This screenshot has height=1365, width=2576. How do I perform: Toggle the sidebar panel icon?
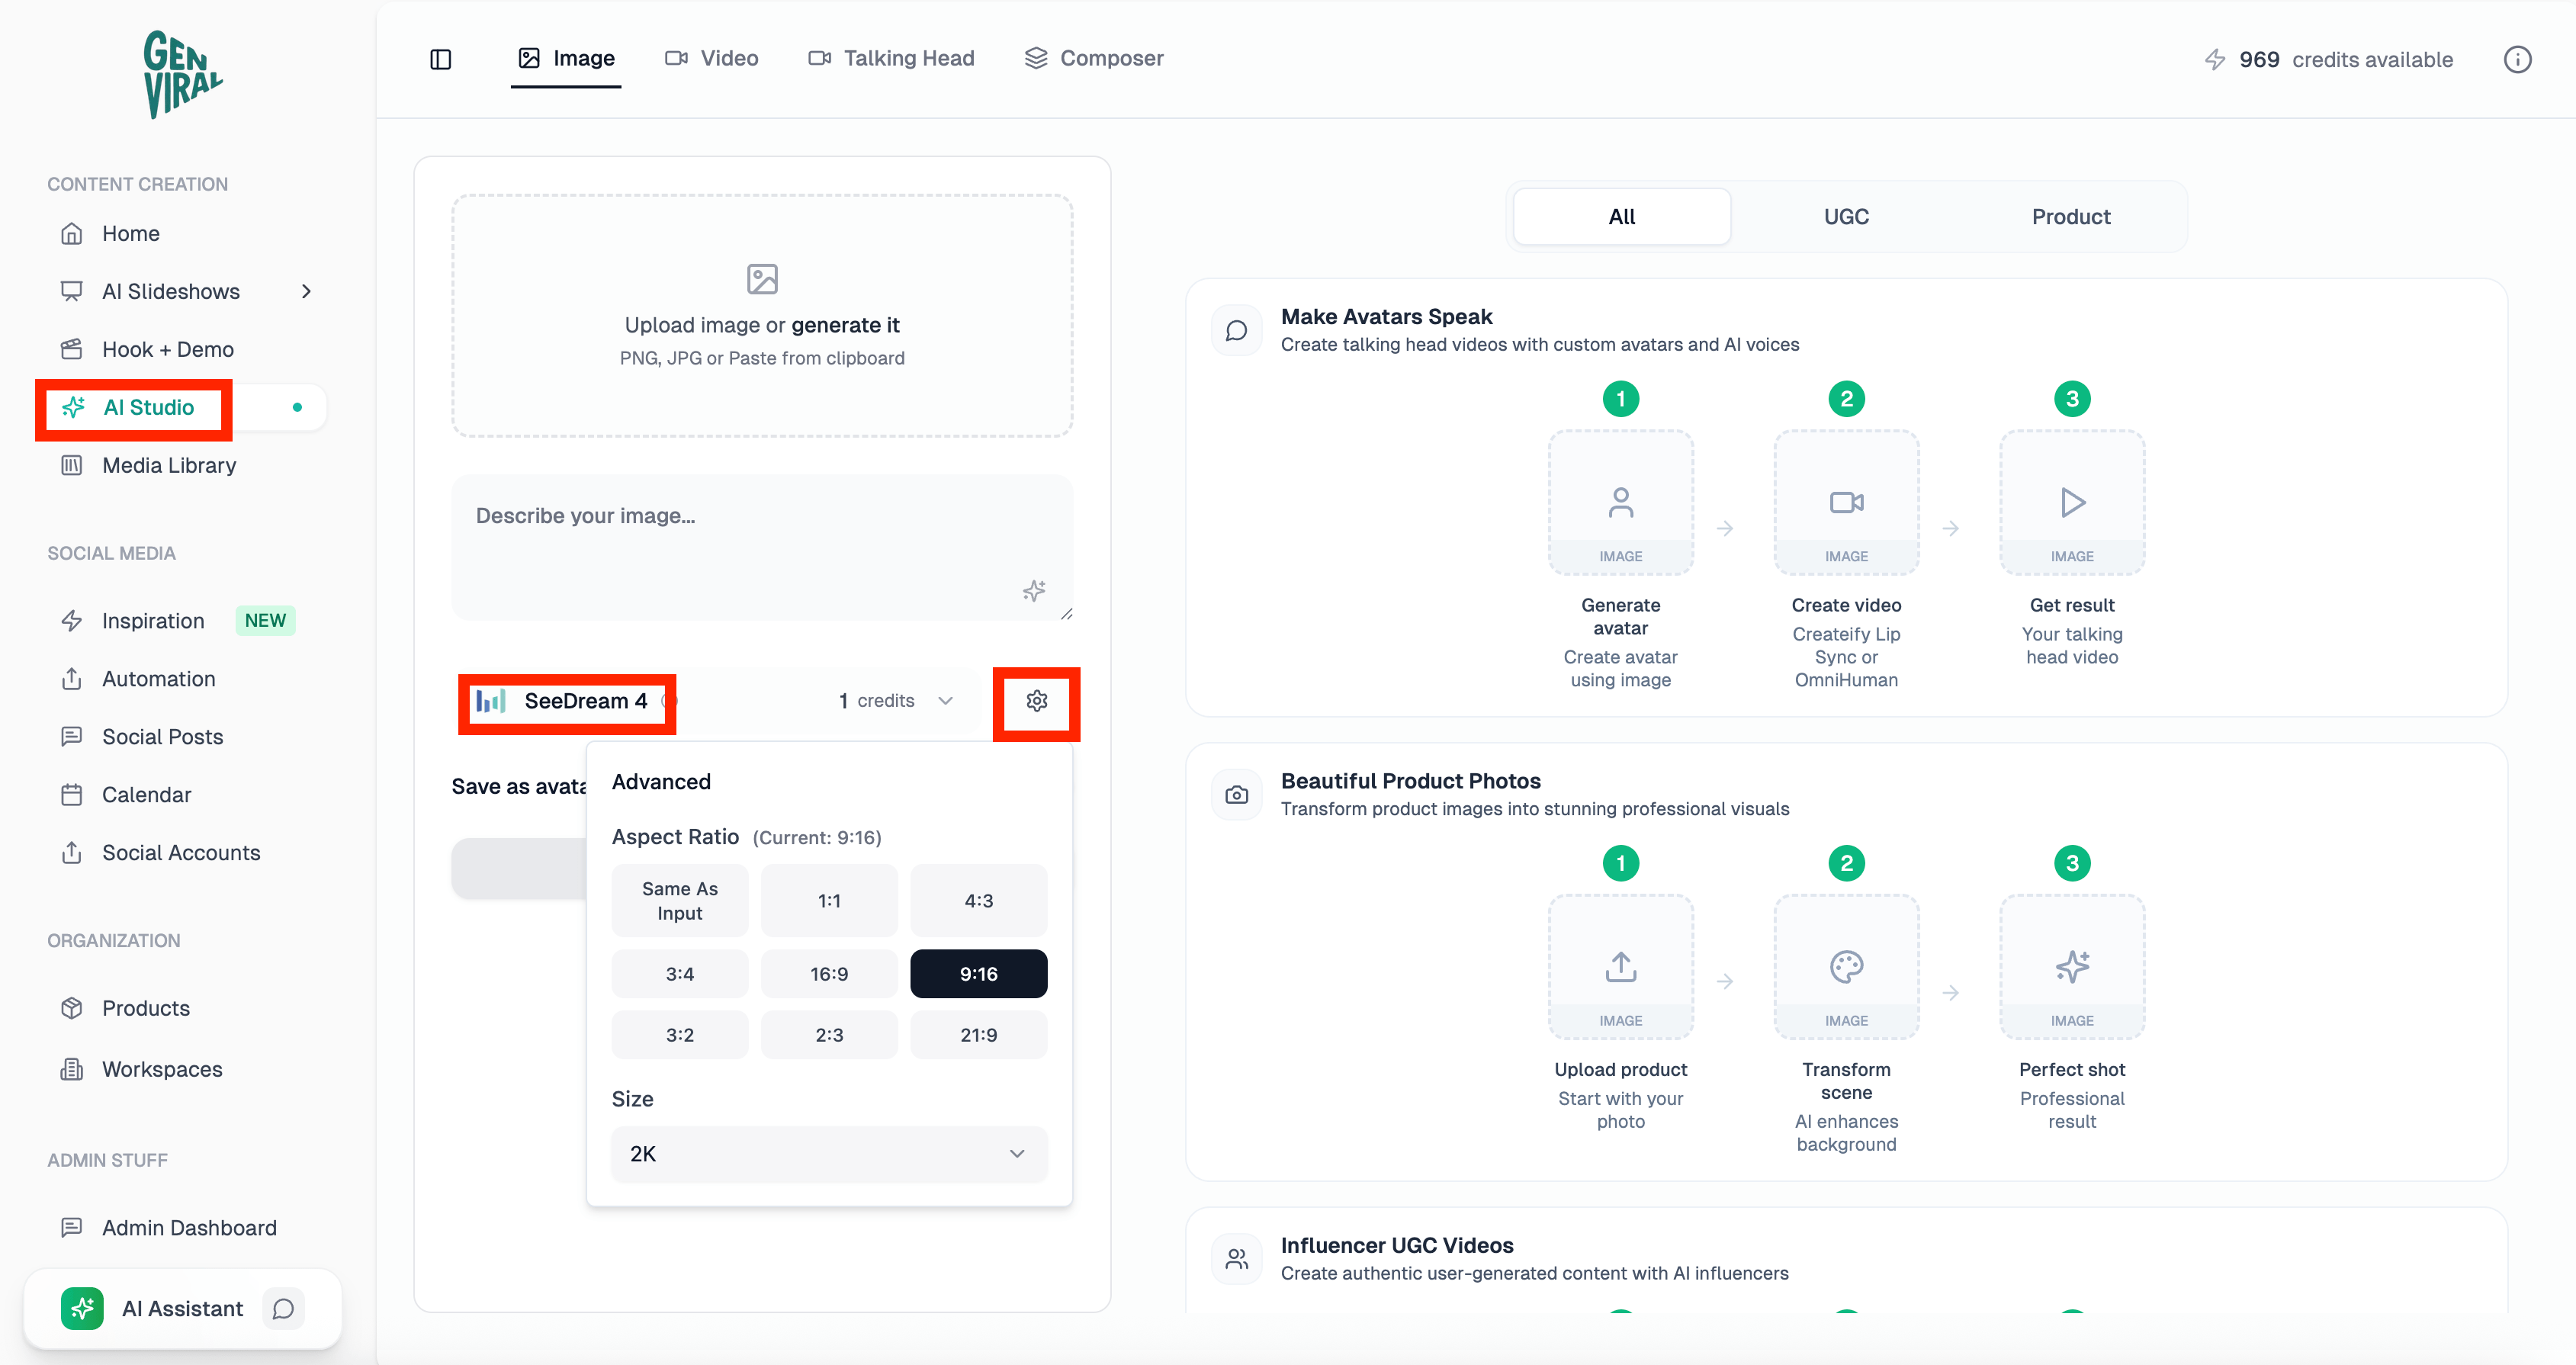point(441,59)
